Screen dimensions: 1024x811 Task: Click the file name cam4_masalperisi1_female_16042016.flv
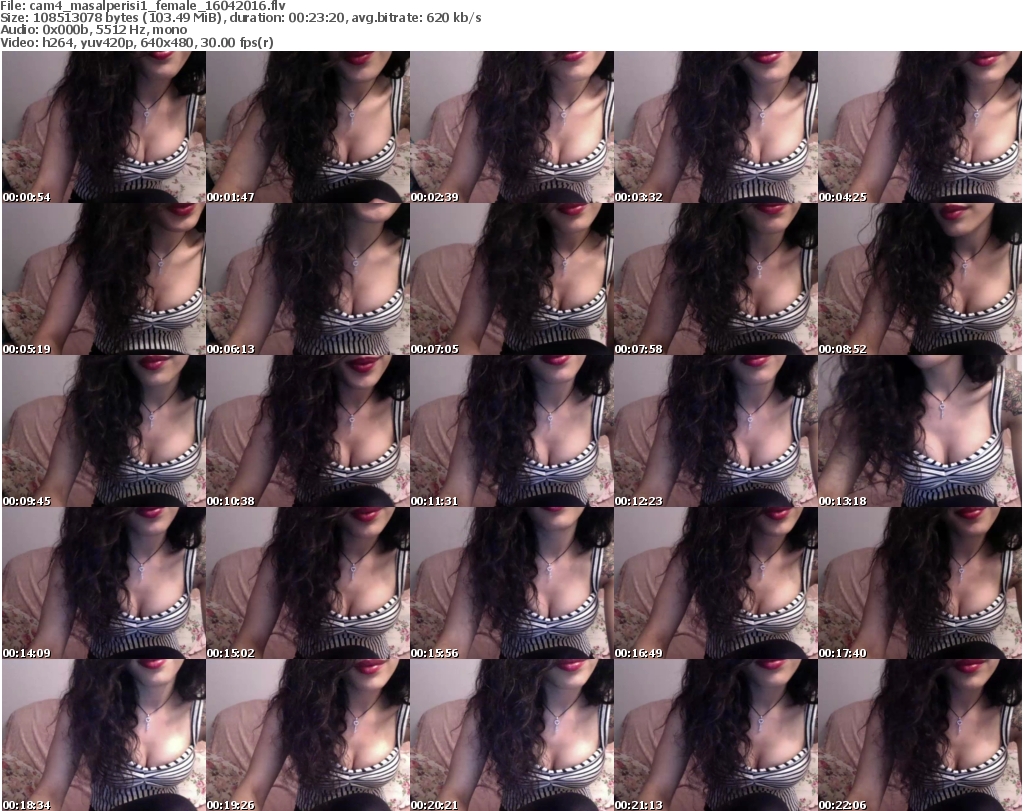point(157,6)
